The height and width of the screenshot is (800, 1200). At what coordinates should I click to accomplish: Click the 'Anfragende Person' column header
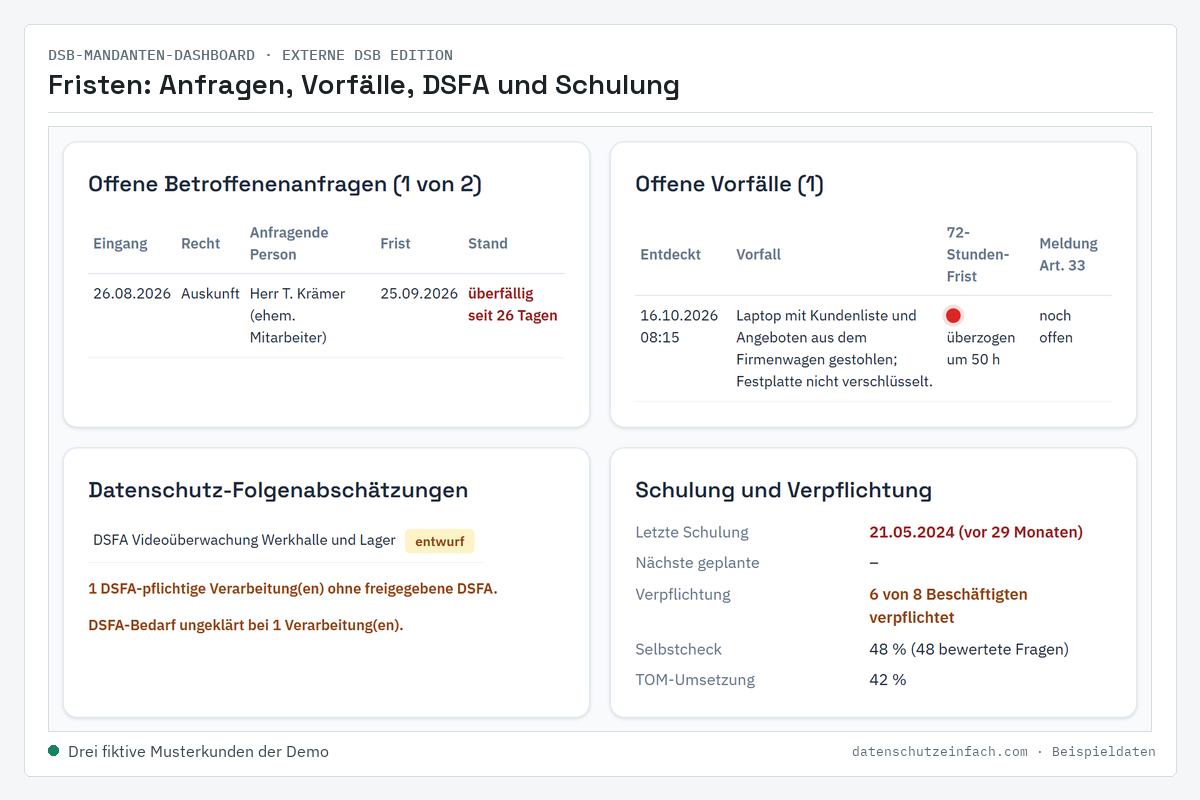tap(289, 243)
